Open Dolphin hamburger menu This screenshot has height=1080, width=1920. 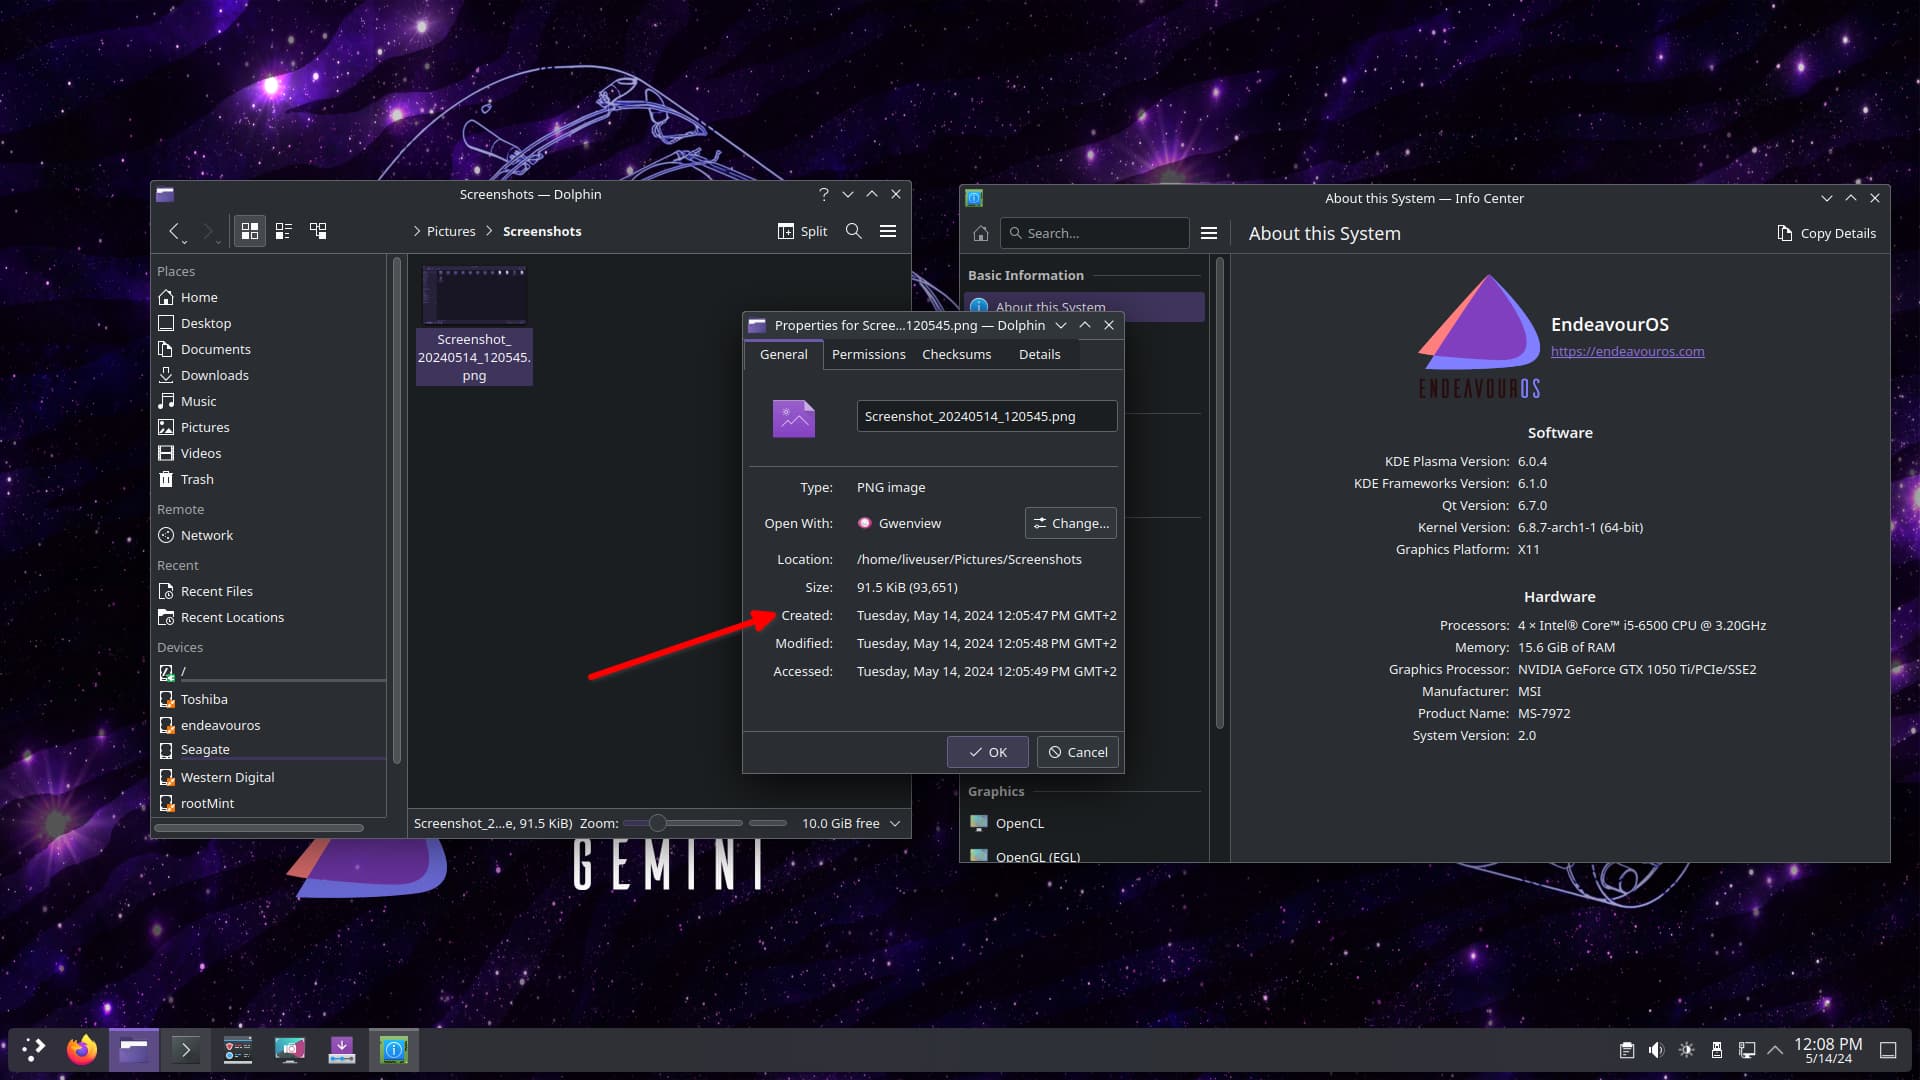click(888, 231)
